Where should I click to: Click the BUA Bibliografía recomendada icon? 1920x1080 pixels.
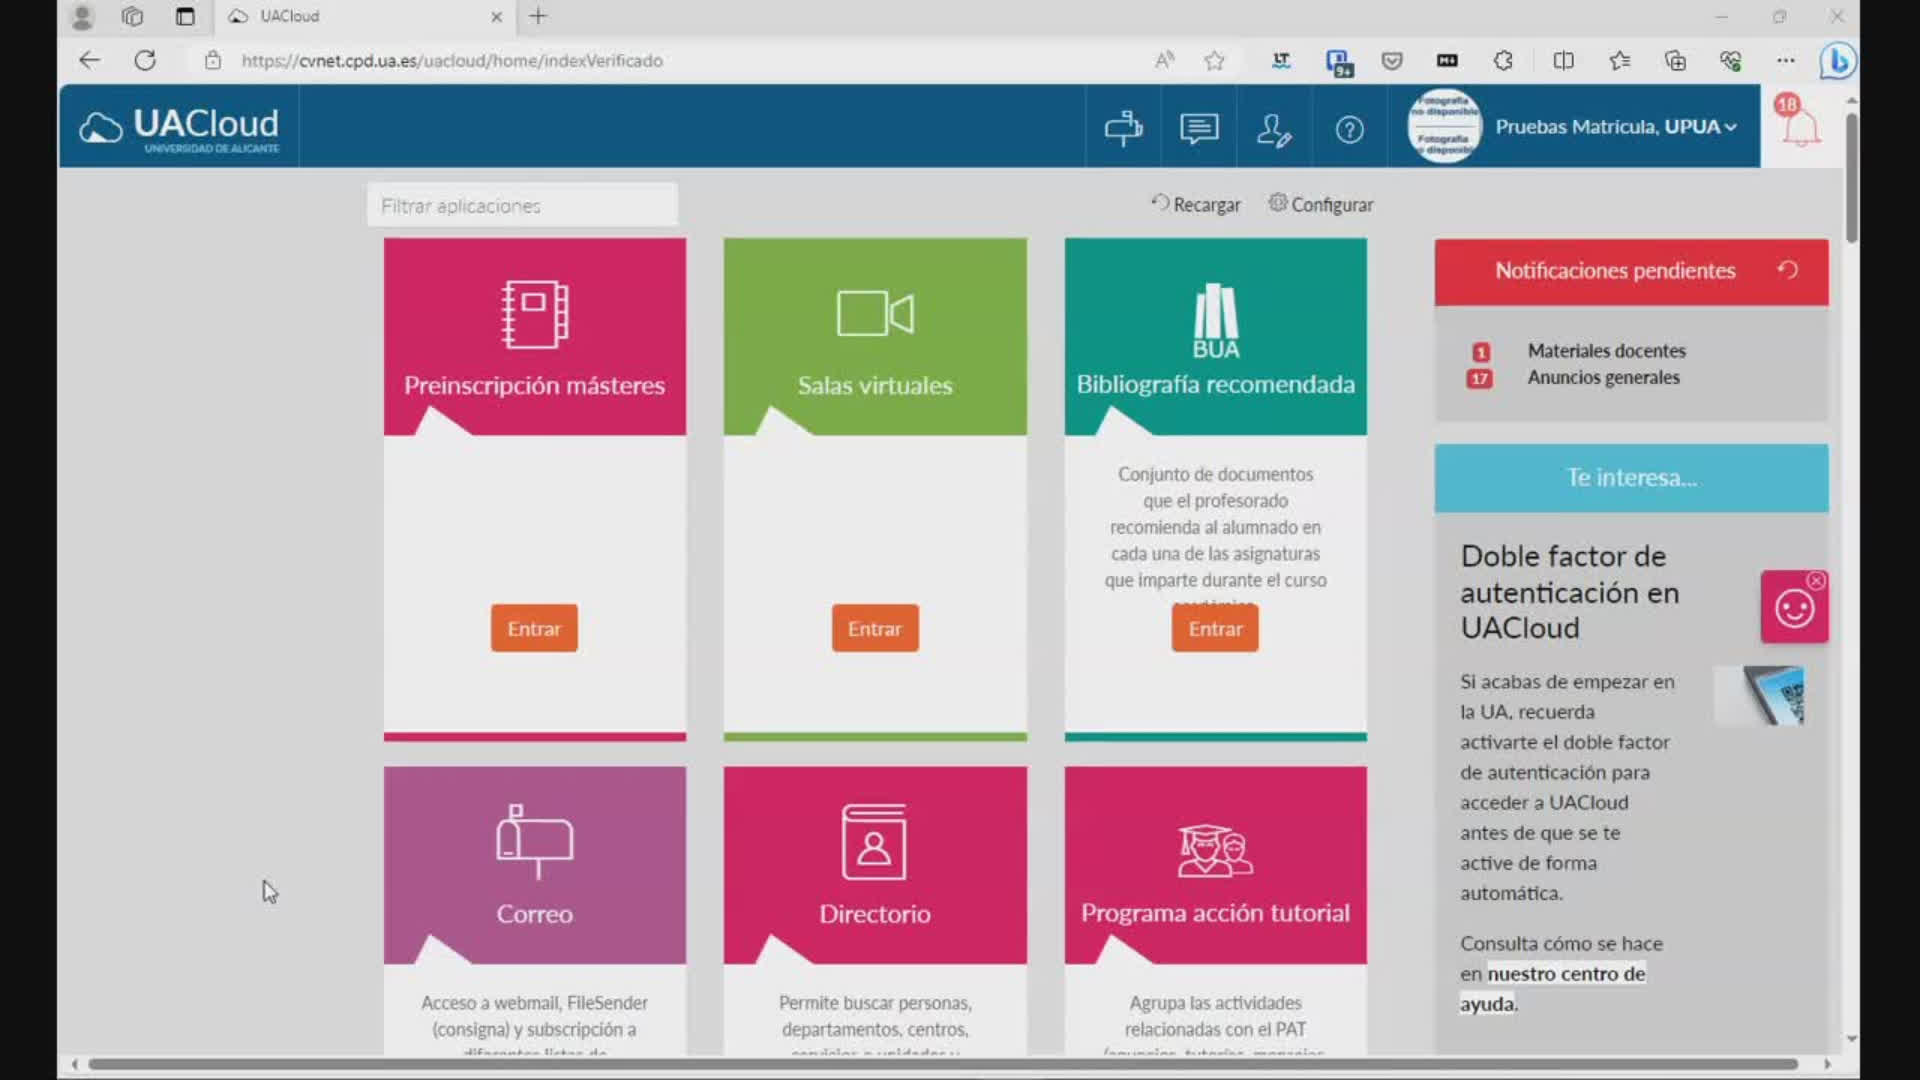coord(1215,321)
